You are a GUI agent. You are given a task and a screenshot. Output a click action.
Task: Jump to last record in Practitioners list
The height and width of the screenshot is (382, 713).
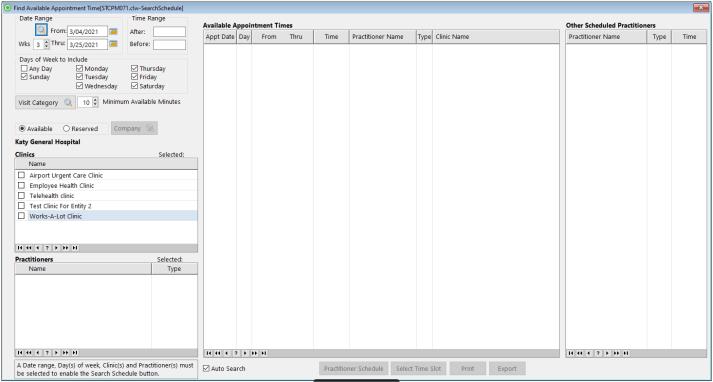(x=75, y=352)
